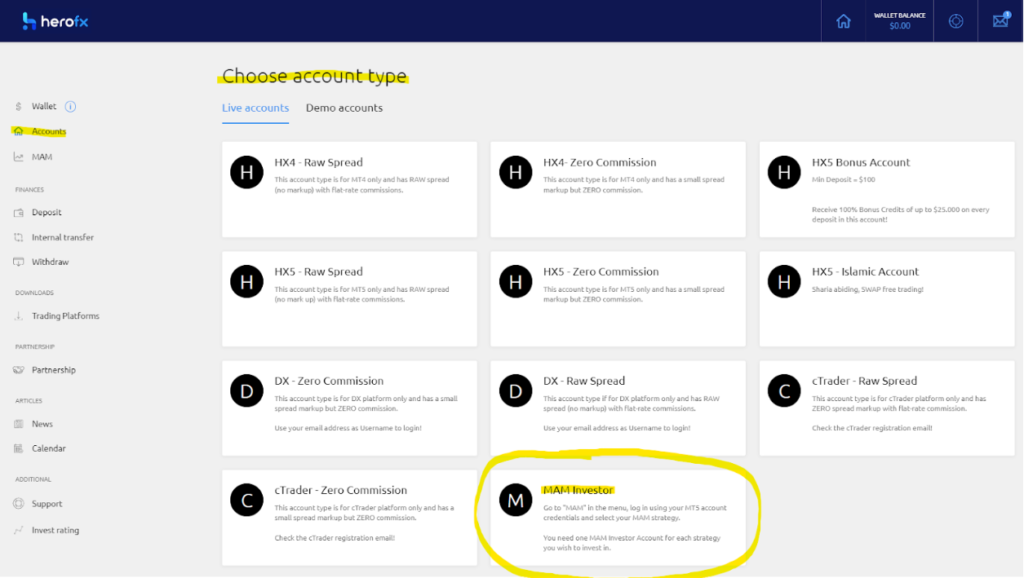Screen dimensions: 1024x578
Task: Open Partnership page
Action: coord(54,370)
